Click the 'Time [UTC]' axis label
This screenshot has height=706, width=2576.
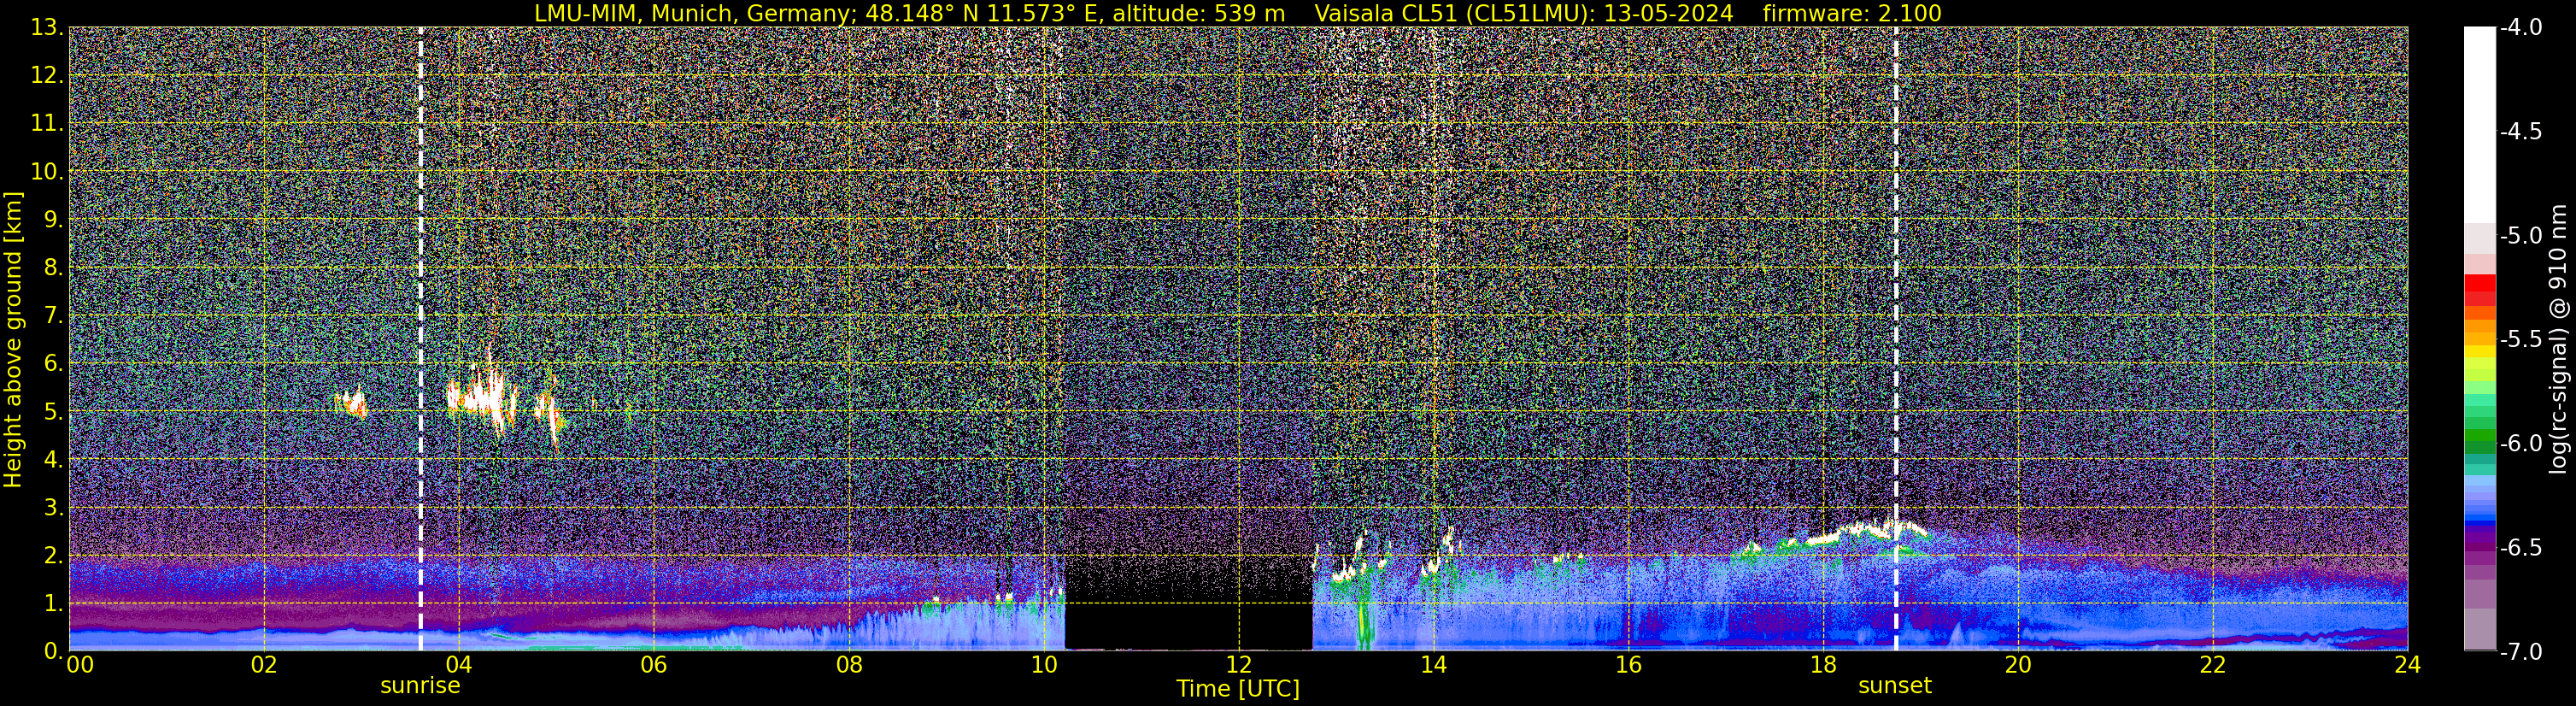pos(1238,689)
